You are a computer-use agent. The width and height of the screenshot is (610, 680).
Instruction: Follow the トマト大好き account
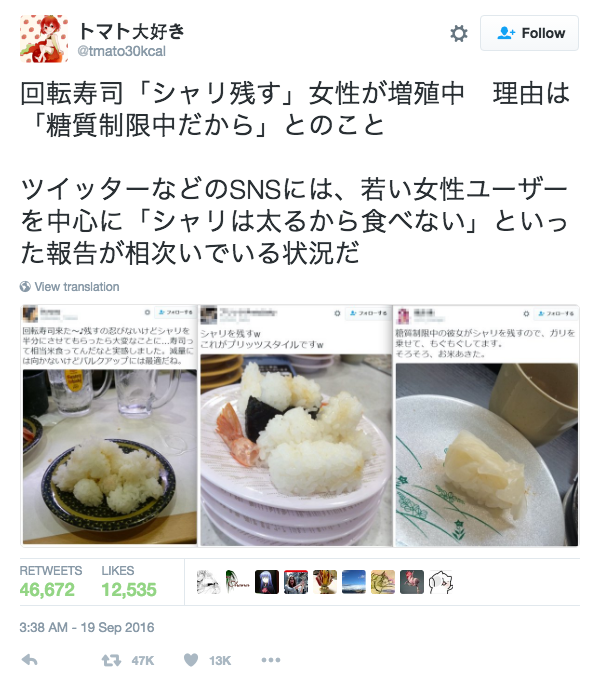[x=529, y=33]
